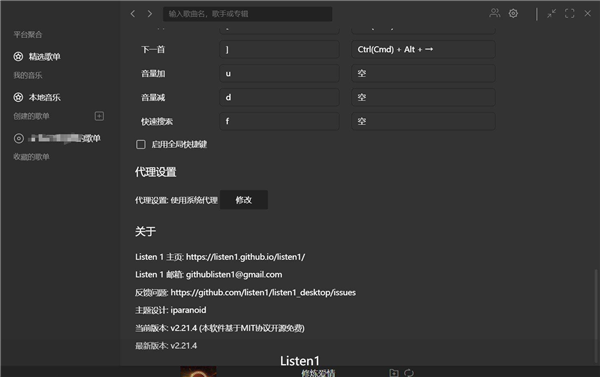The image size is (600, 377).
Task: Click the 下一首 row label
Action: [x=153, y=49]
